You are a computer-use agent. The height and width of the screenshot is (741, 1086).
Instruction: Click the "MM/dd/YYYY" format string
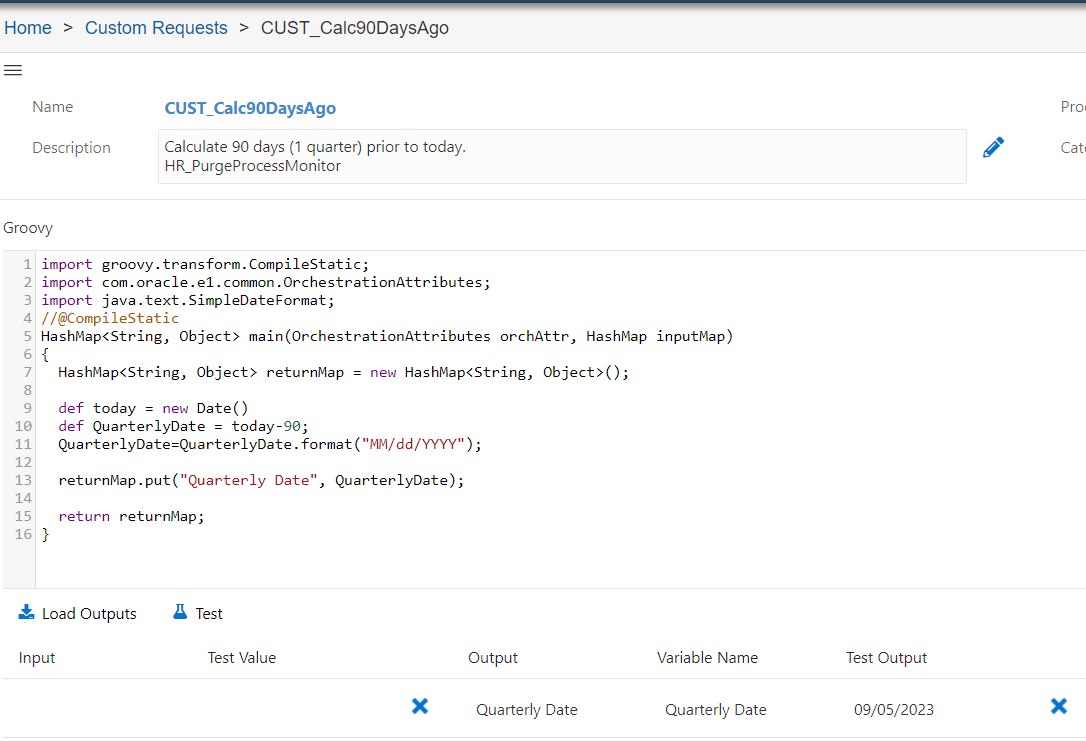click(413, 445)
